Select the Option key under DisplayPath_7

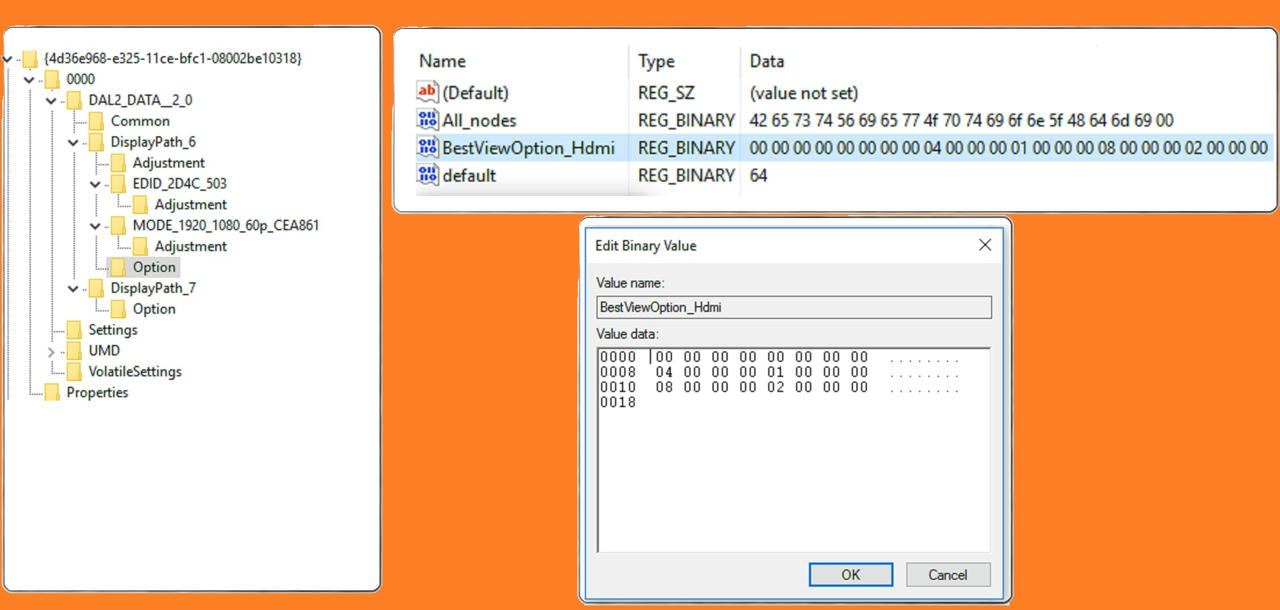click(x=154, y=309)
